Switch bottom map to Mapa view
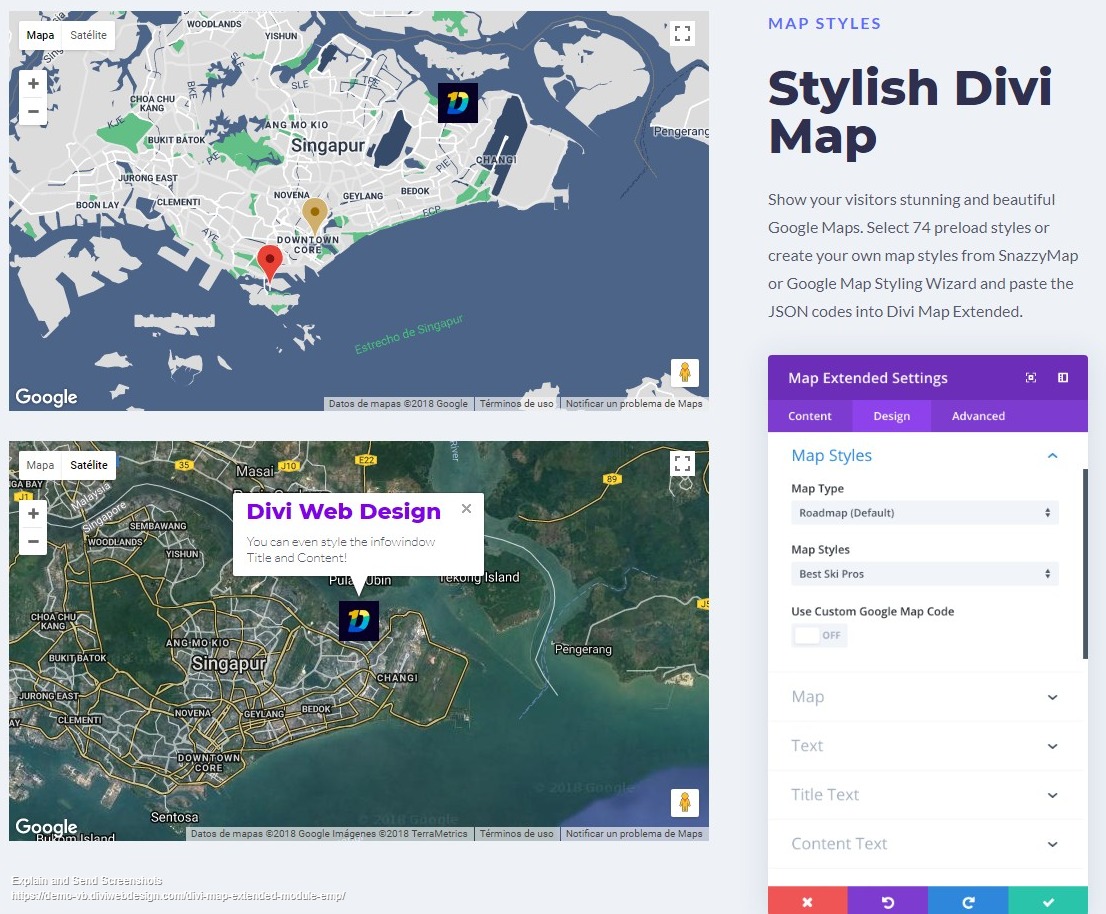This screenshot has height=914, width=1106. (40, 465)
